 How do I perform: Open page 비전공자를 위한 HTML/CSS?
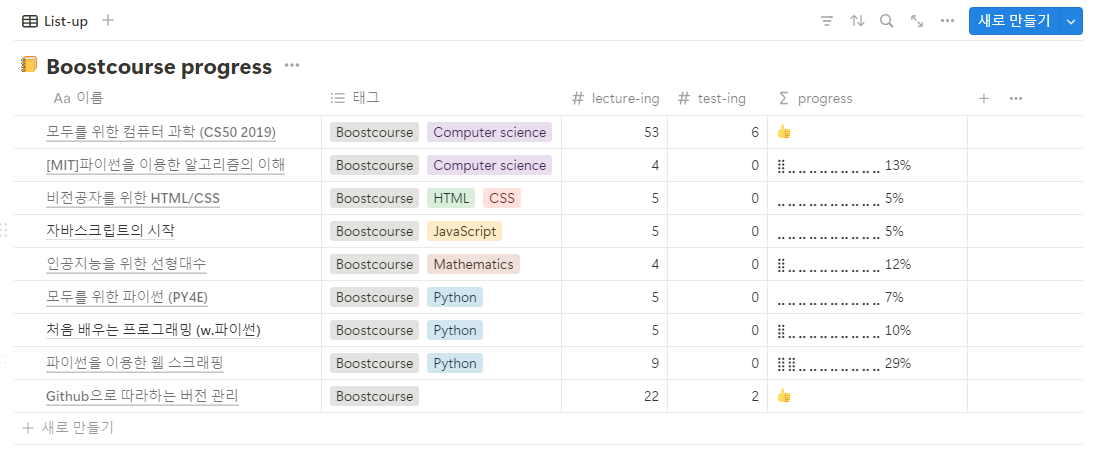(x=132, y=199)
